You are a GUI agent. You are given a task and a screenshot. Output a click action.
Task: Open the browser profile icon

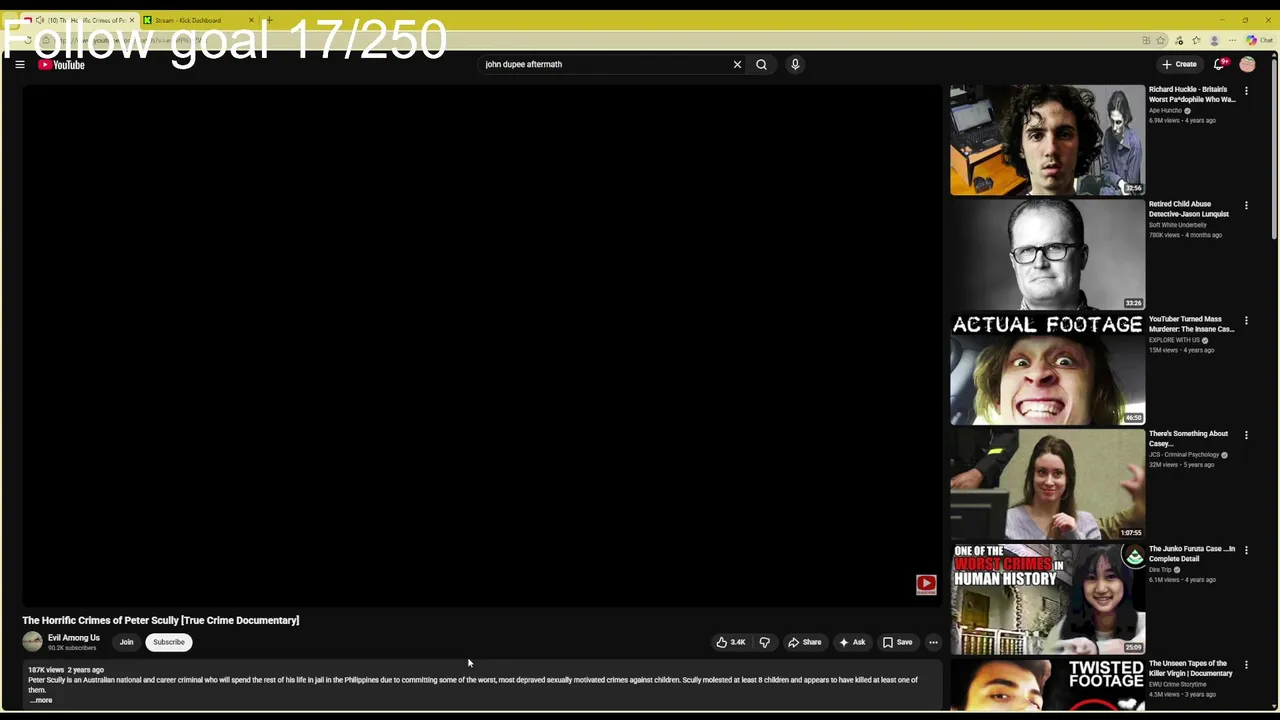point(1214,40)
